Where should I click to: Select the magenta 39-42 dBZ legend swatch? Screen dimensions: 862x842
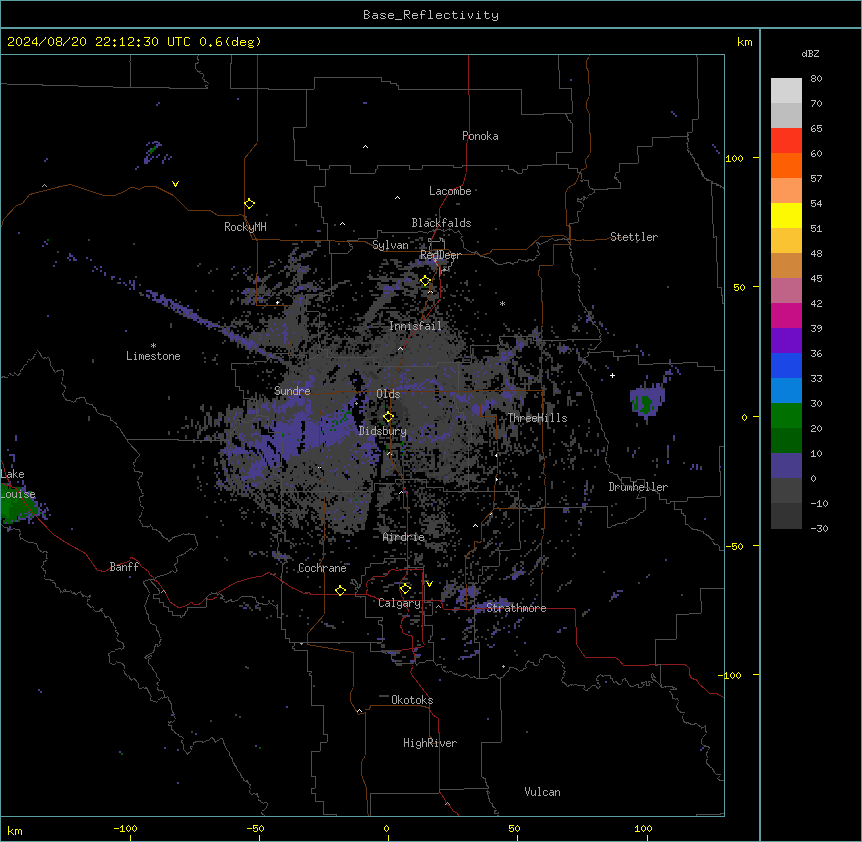[x=786, y=315]
